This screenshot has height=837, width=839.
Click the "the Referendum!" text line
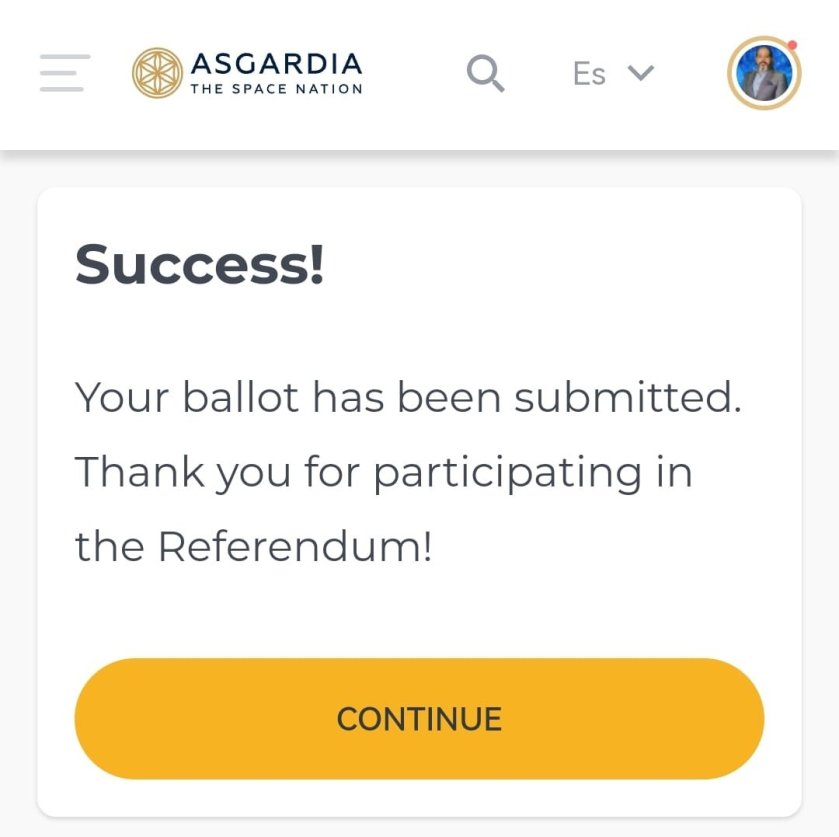pos(253,546)
